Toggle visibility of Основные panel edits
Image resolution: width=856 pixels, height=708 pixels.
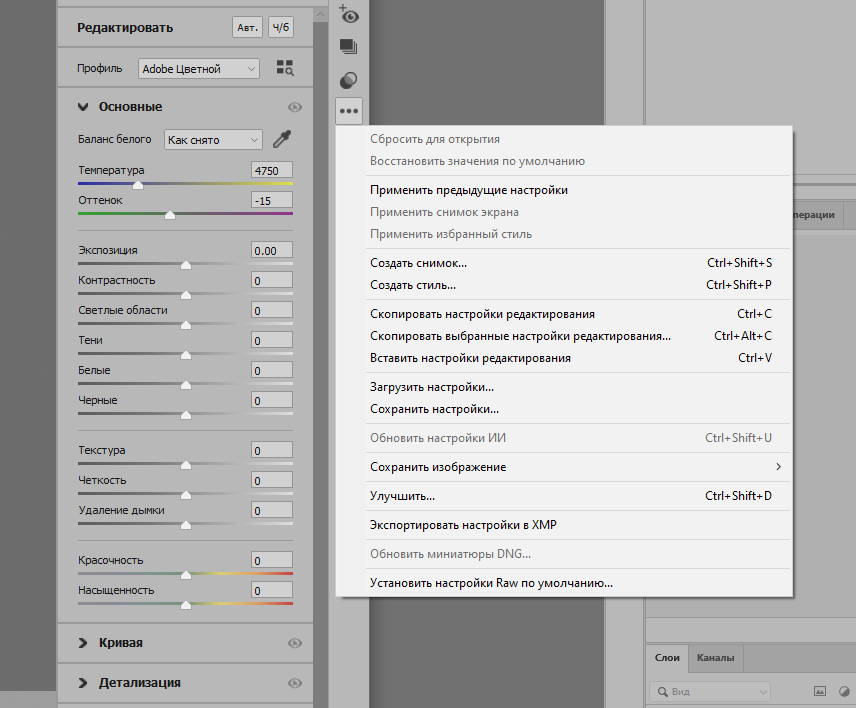tap(294, 107)
